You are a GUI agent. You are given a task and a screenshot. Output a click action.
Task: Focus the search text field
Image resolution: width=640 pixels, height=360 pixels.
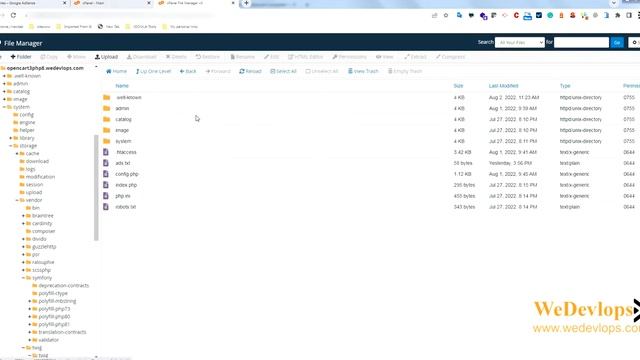[581, 42]
